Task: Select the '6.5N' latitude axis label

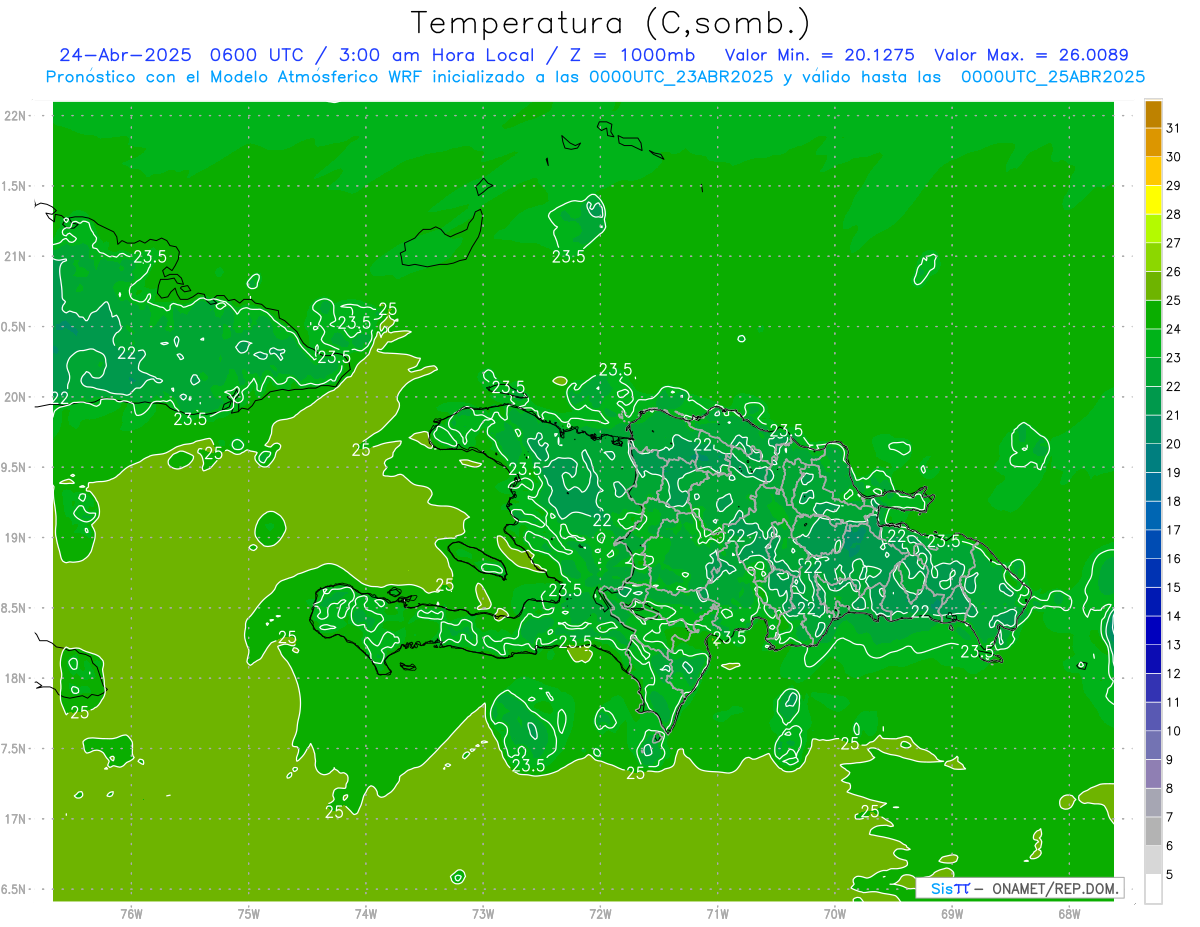Action: pos(14,889)
